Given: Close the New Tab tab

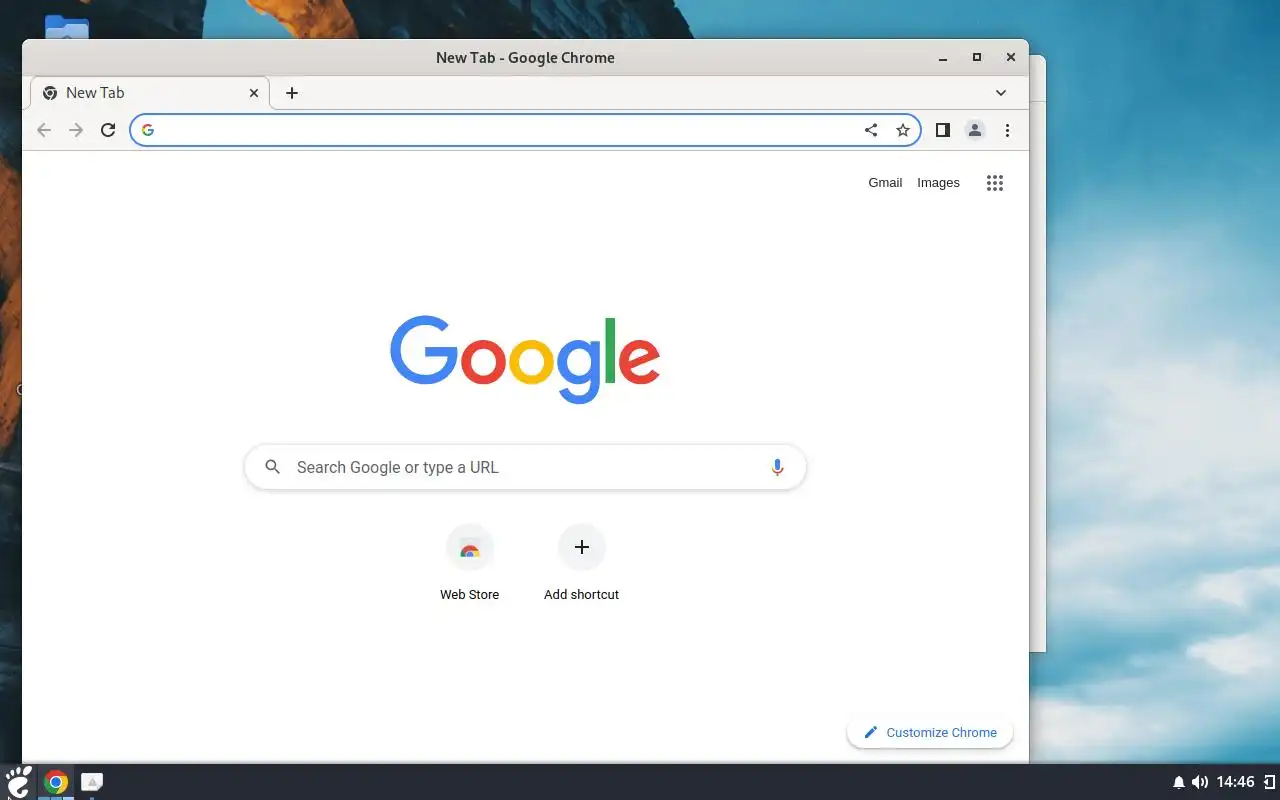Looking at the screenshot, I should coord(254,93).
